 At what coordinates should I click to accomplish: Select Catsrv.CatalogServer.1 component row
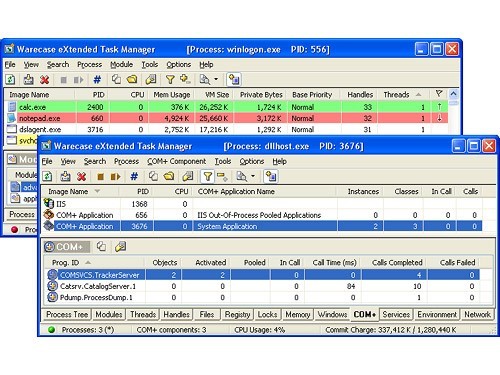(x=262, y=286)
